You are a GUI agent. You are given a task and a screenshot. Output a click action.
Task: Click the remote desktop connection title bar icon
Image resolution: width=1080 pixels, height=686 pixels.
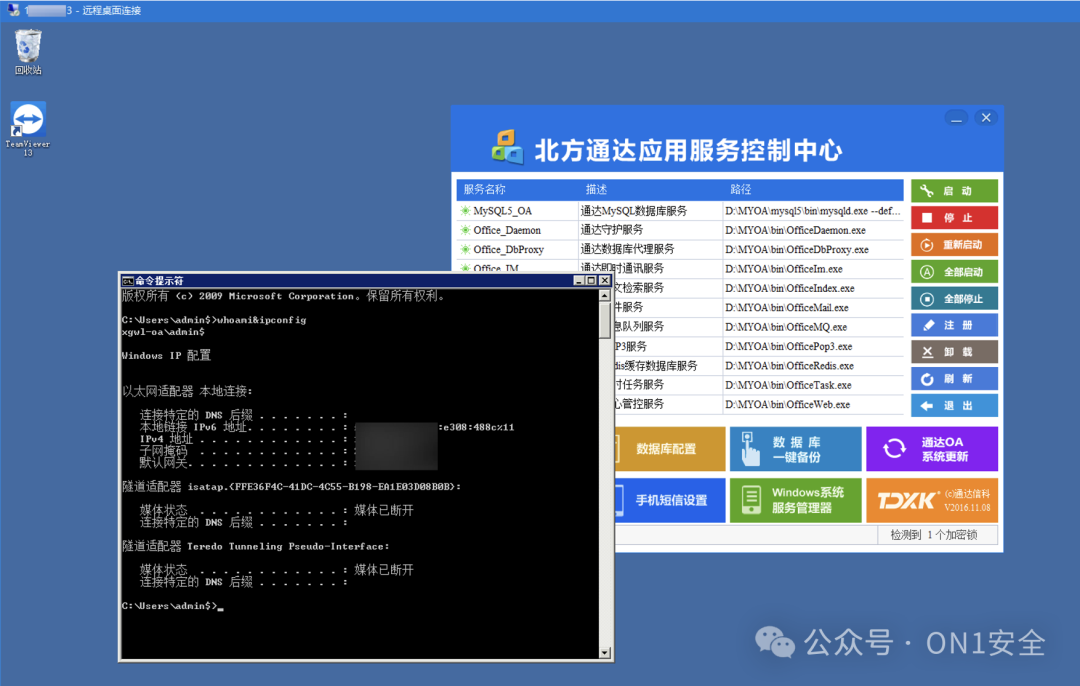point(13,10)
